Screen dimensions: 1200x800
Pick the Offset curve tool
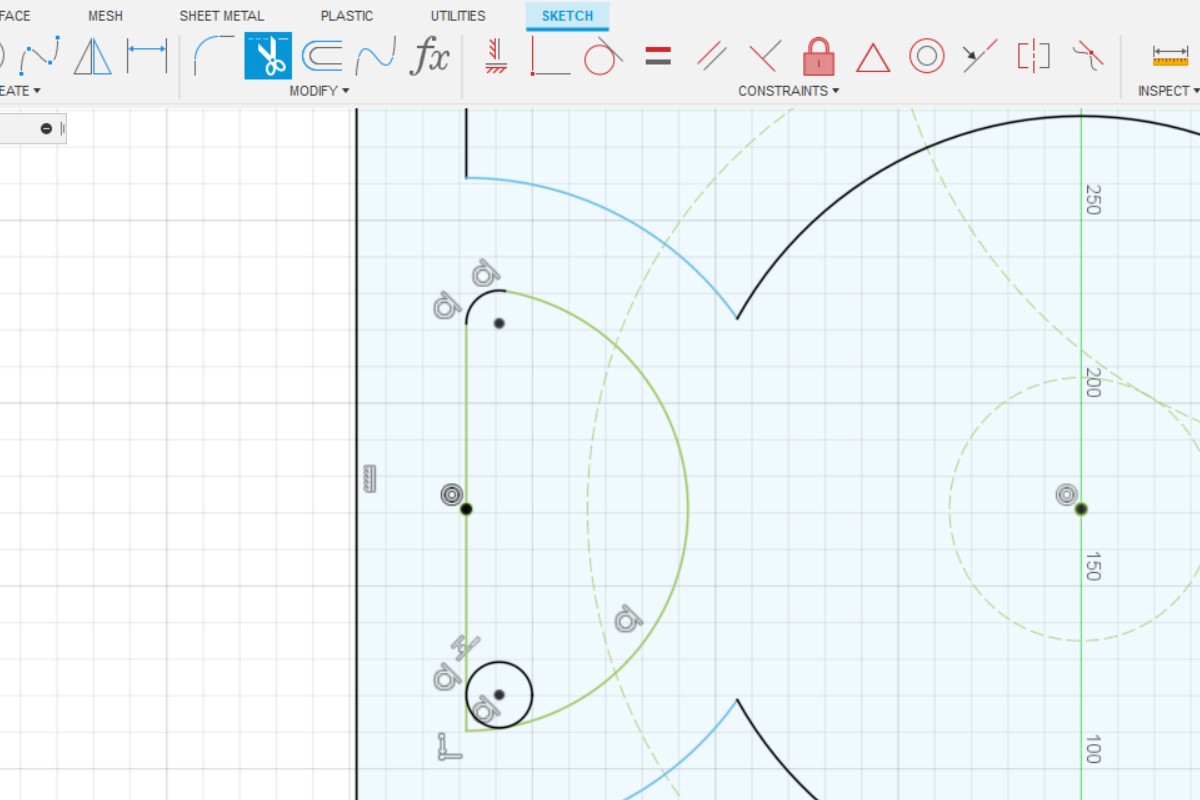pos(322,55)
